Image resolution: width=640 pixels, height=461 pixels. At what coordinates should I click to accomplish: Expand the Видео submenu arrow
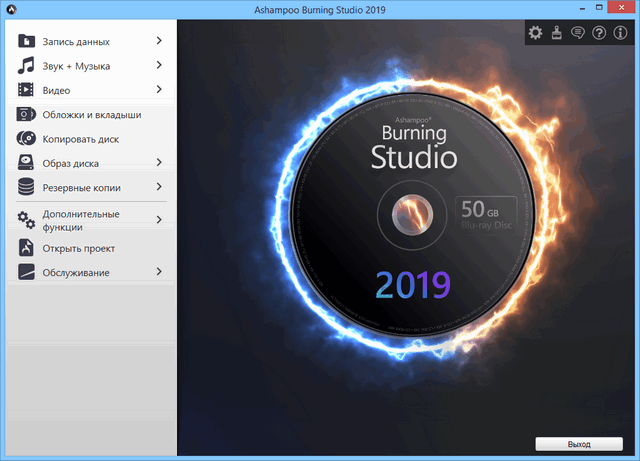coord(159,90)
